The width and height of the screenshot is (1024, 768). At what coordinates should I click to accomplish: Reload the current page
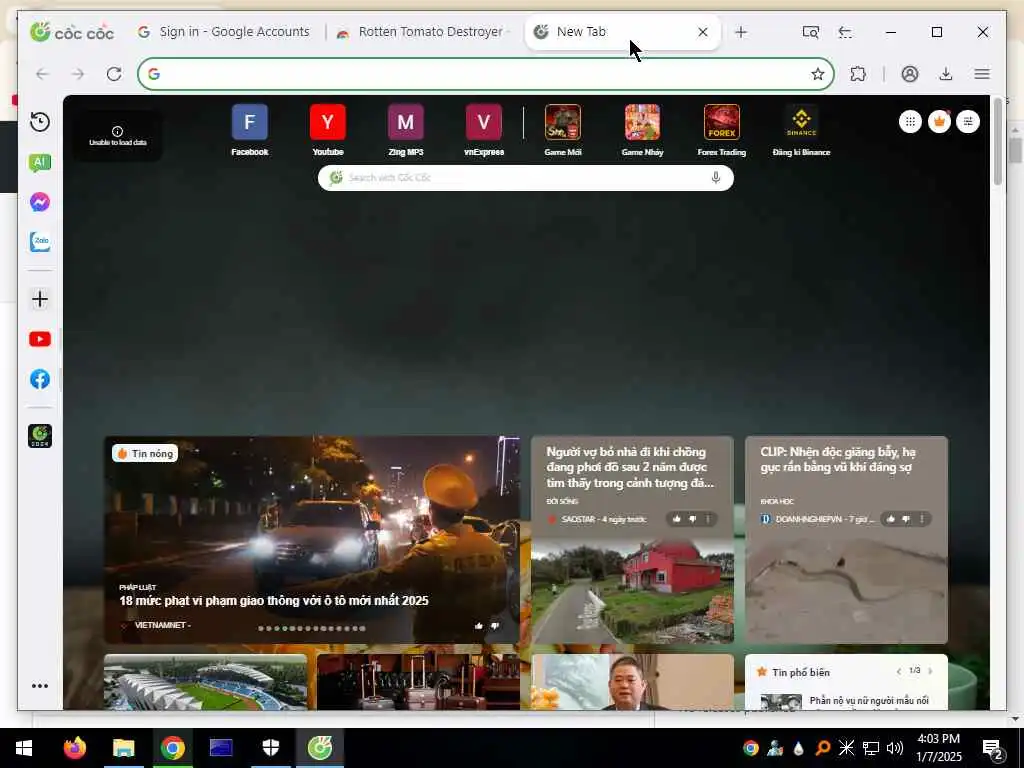(x=114, y=74)
